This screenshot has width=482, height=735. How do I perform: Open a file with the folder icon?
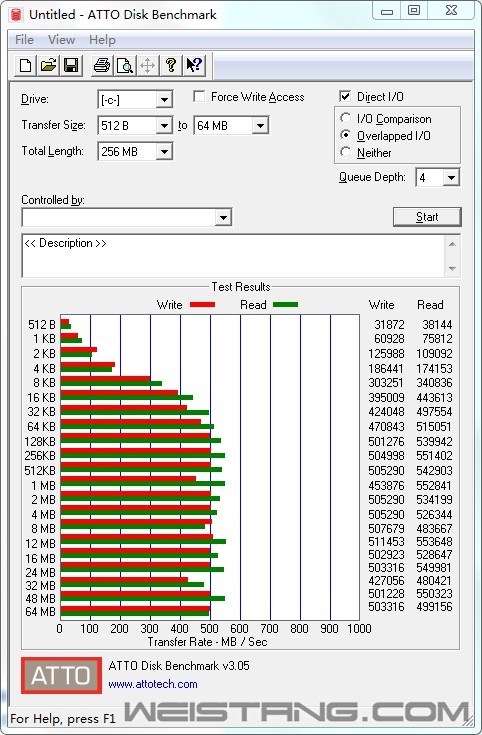tap(48, 66)
